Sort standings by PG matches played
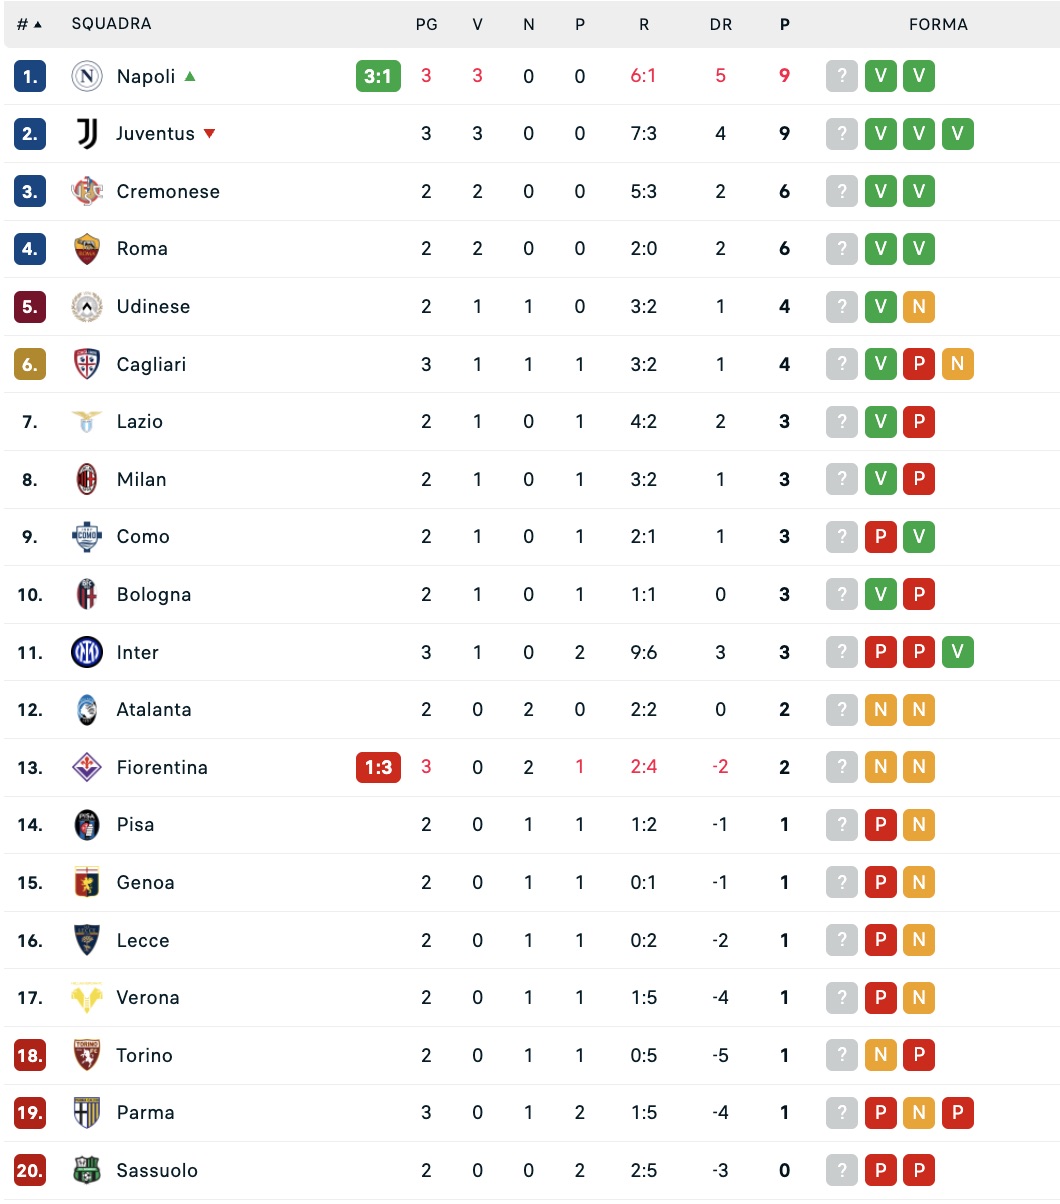This screenshot has height=1204, width=1060. (426, 24)
